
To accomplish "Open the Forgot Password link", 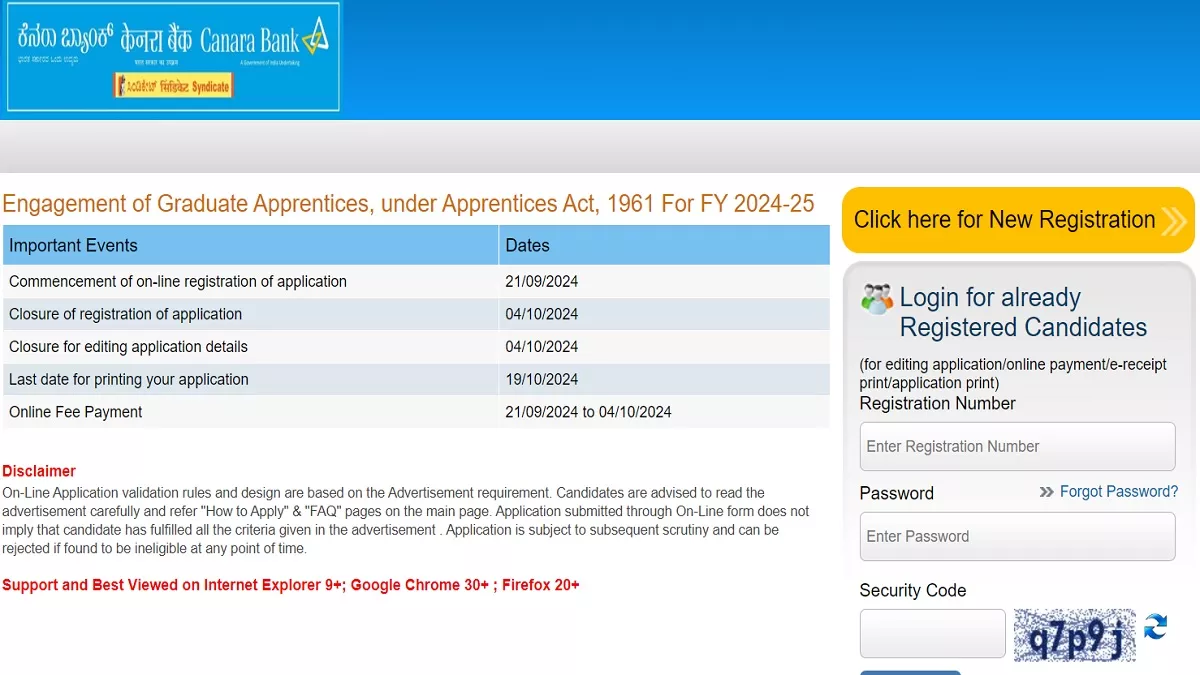I will coord(1118,492).
